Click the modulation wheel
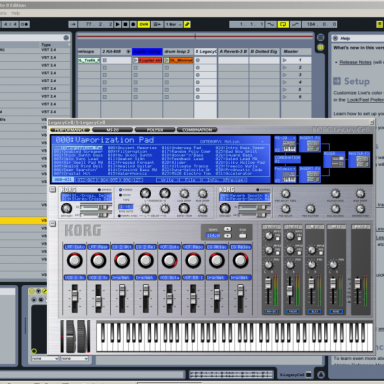Screen dimensions: 384x384 click(x=82, y=336)
